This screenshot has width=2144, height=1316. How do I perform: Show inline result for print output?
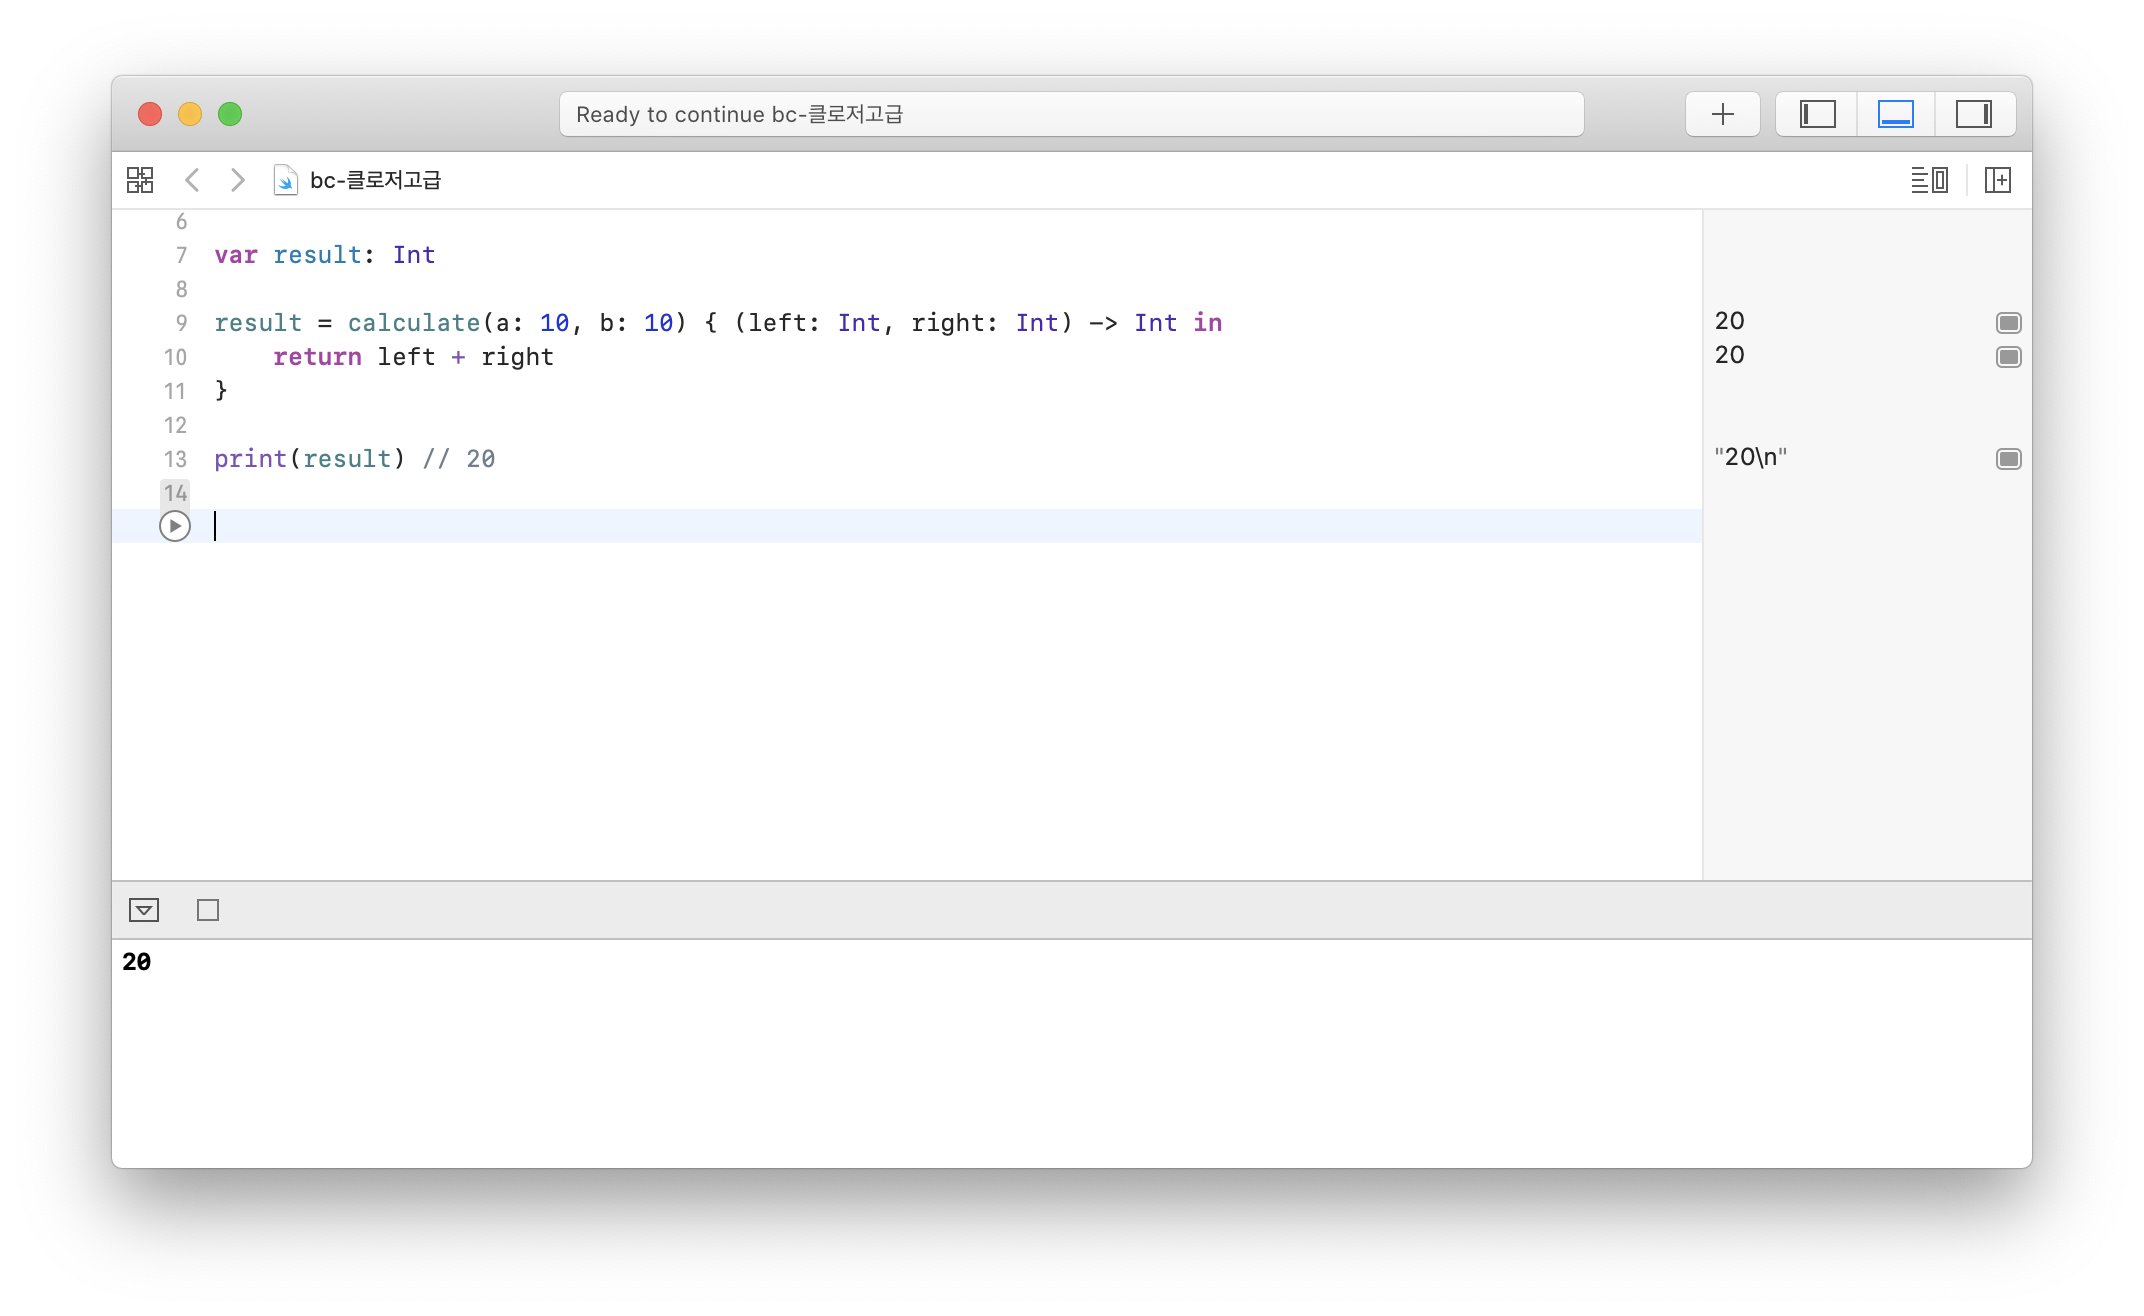[2008, 459]
